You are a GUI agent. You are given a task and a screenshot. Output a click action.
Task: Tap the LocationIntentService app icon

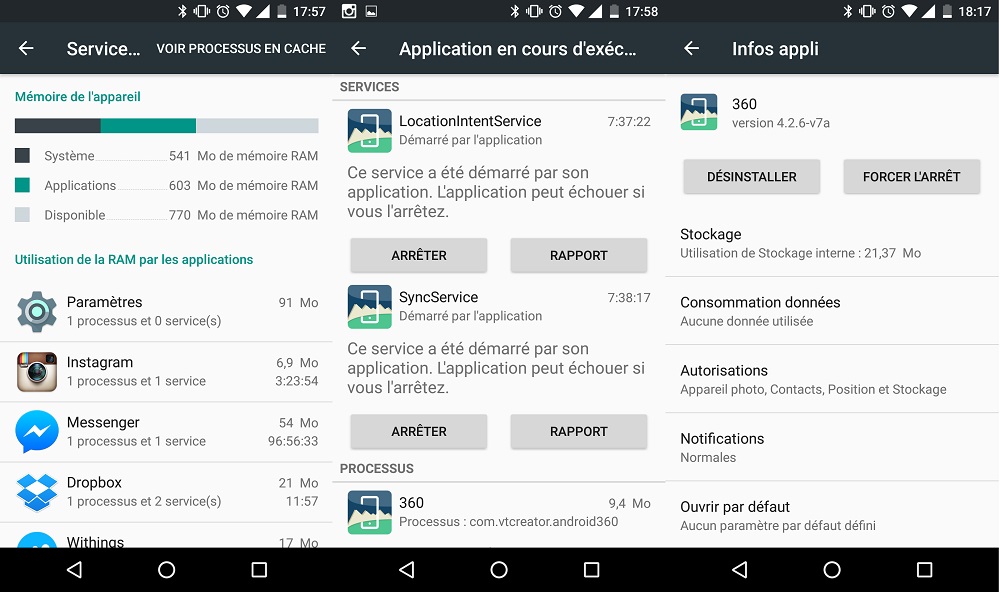(369, 131)
